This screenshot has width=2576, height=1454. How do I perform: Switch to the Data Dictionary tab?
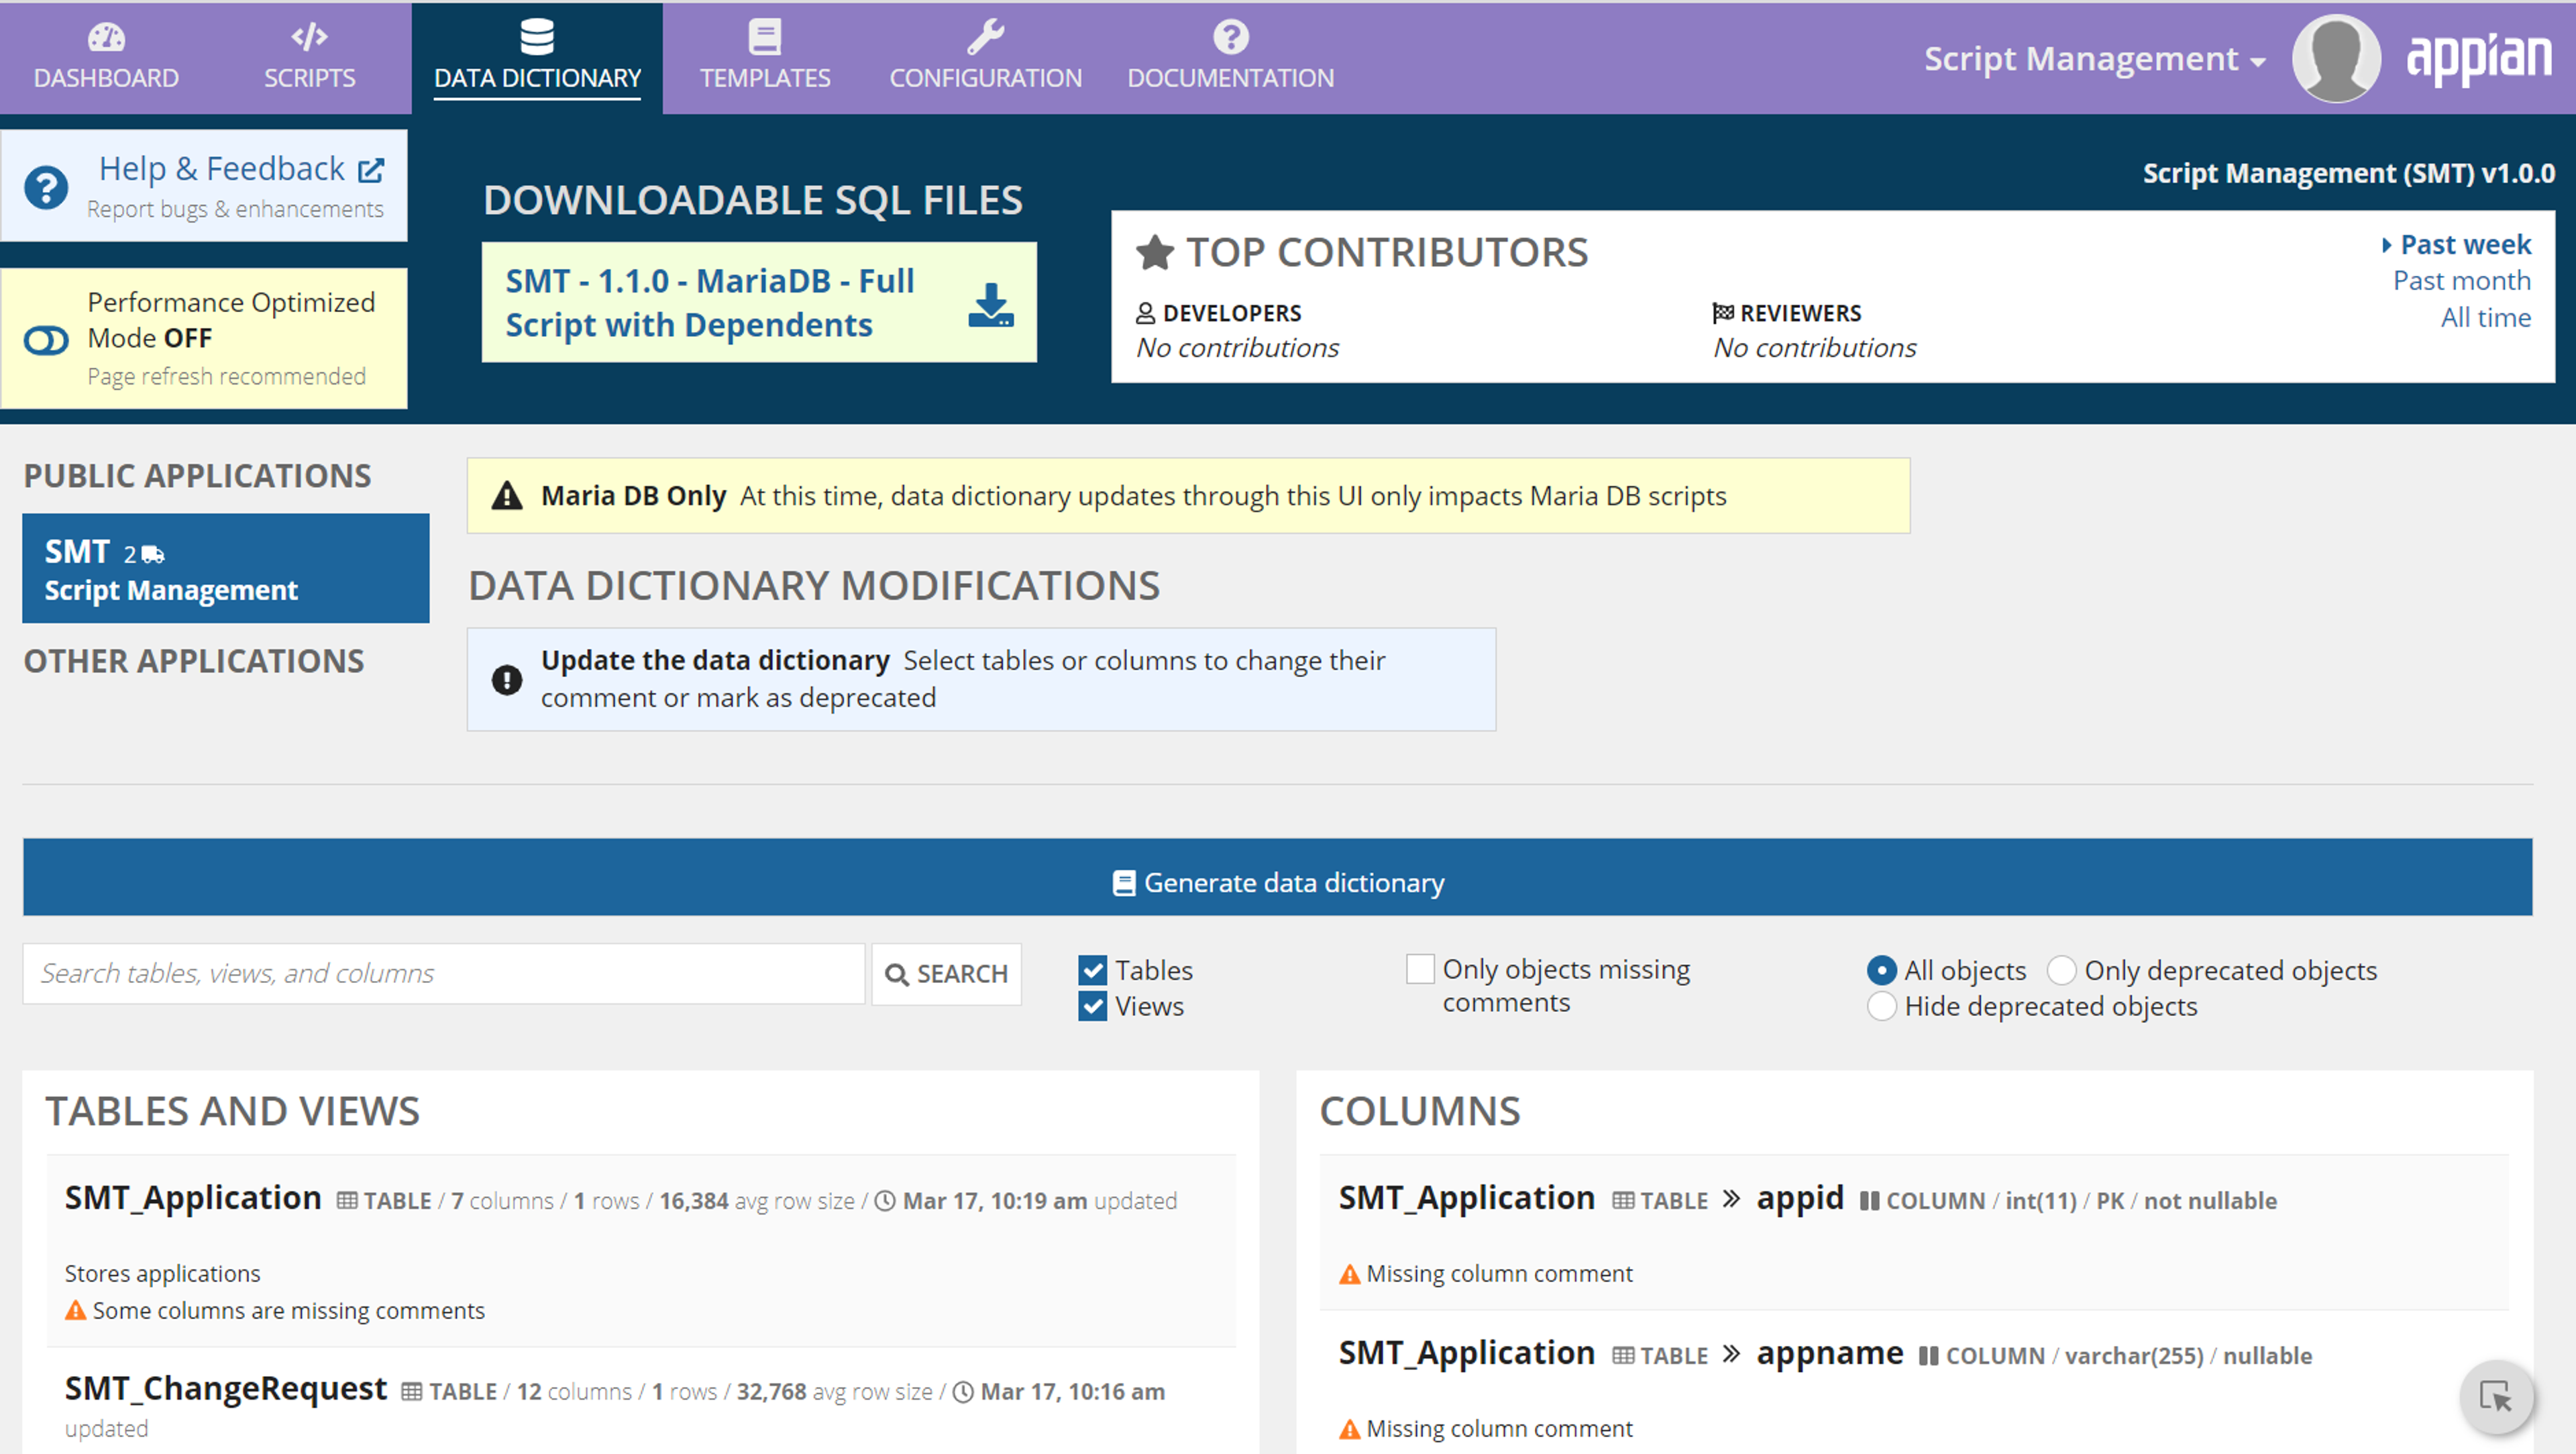pyautogui.click(x=537, y=58)
